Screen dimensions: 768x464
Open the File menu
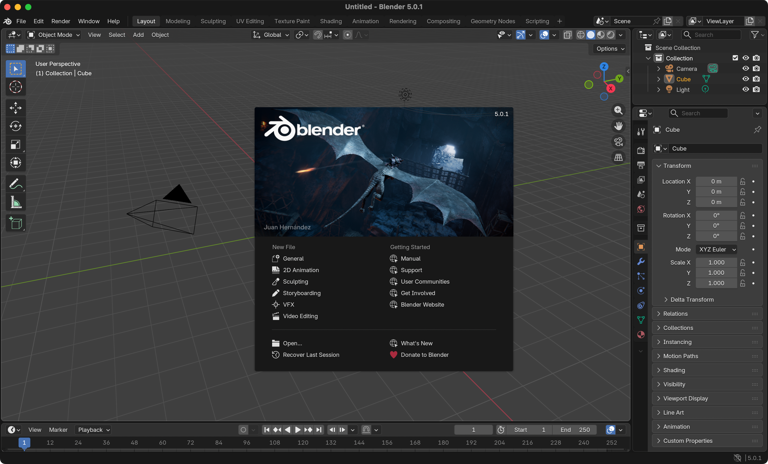(21, 21)
